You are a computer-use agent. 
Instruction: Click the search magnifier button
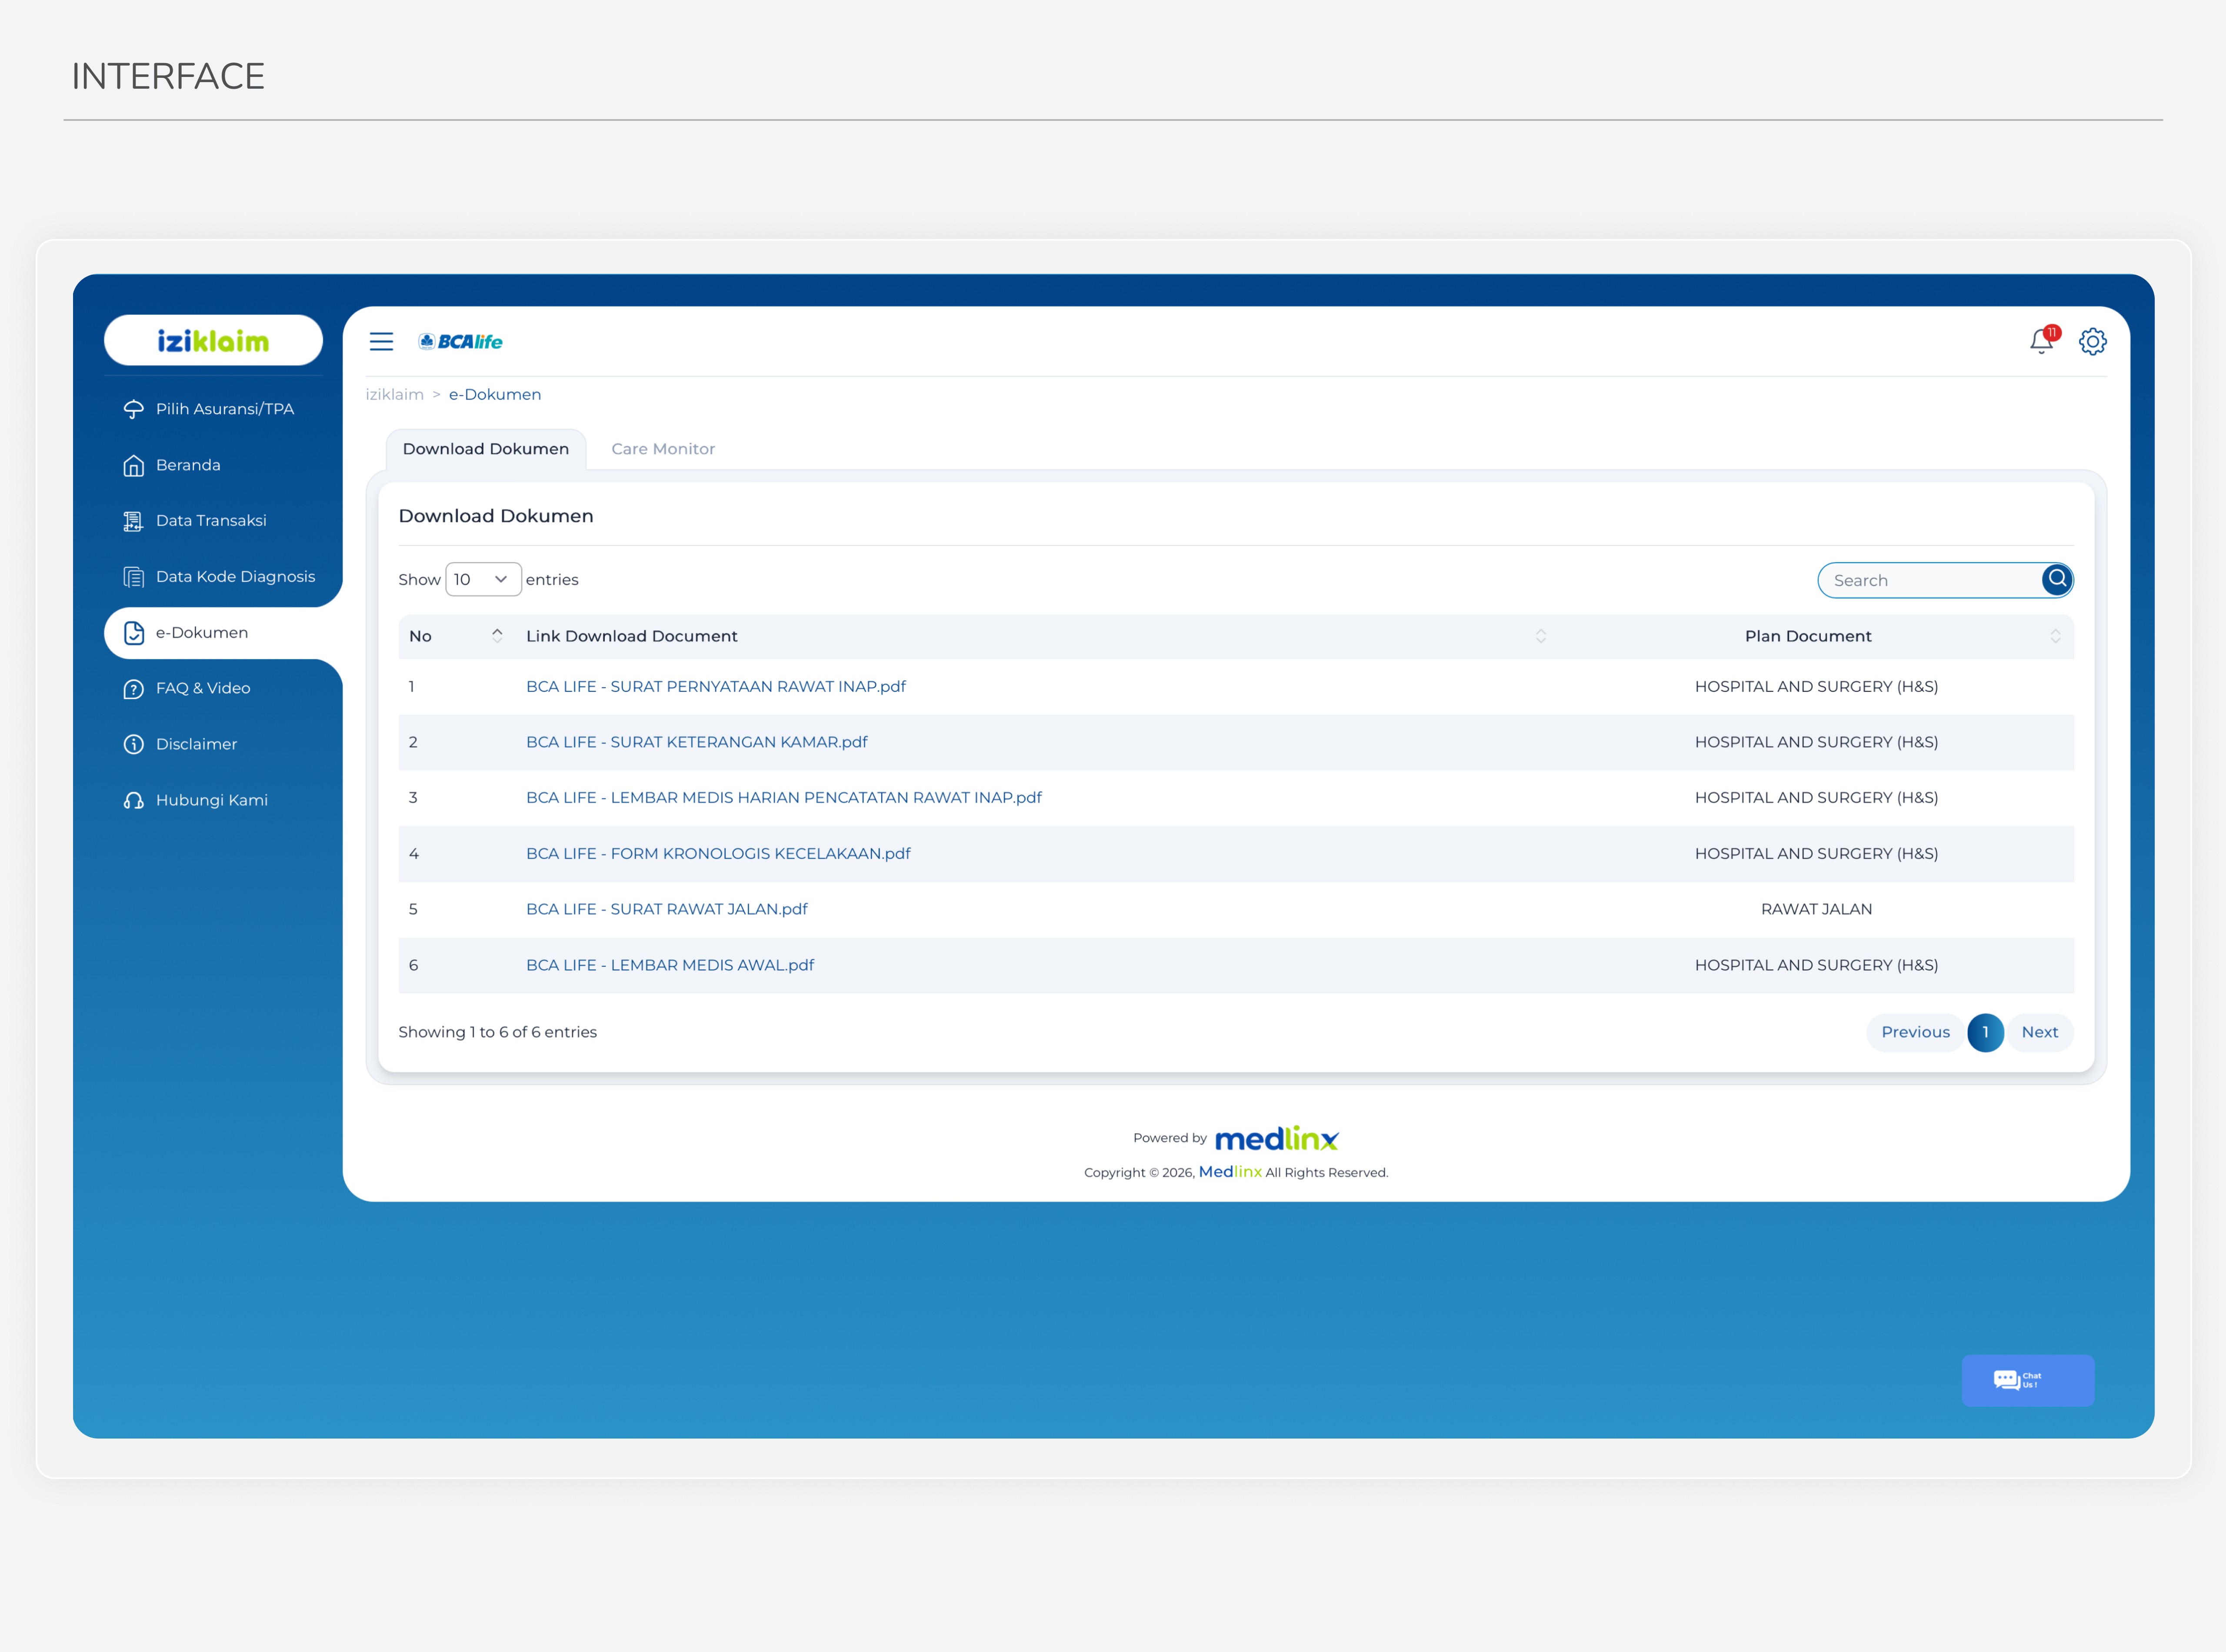(x=2056, y=579)
